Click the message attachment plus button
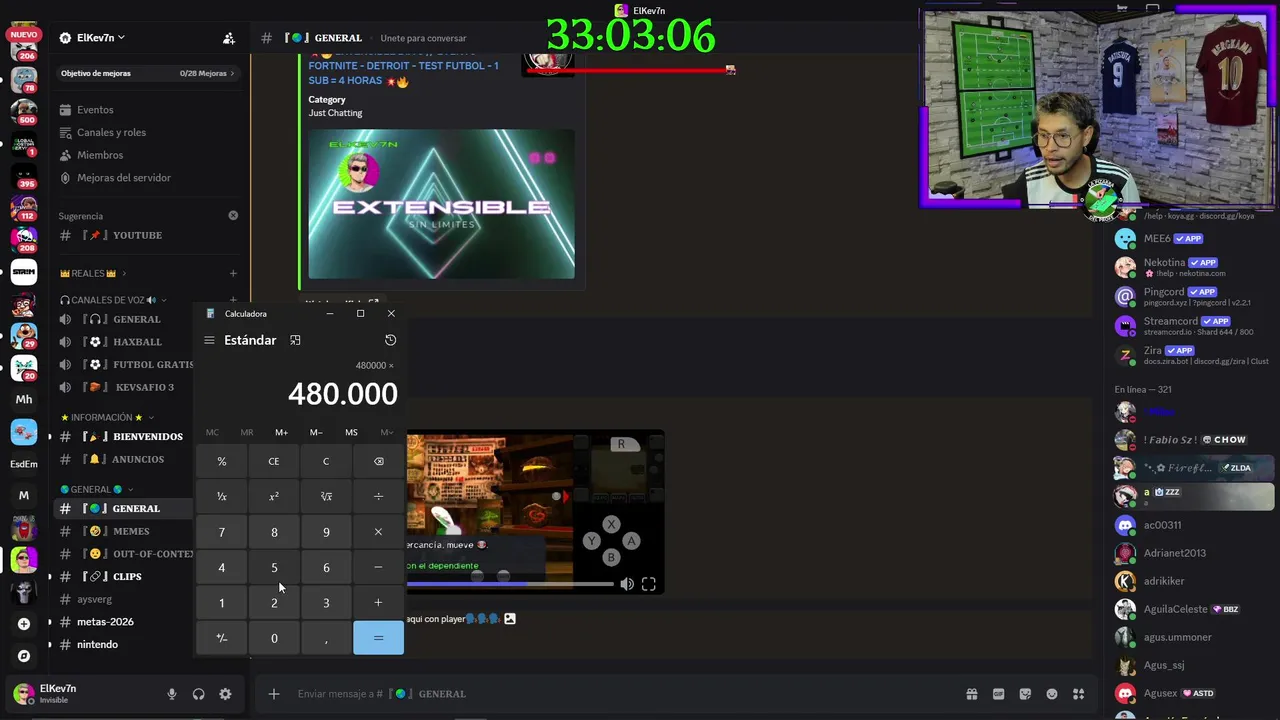 273,694
